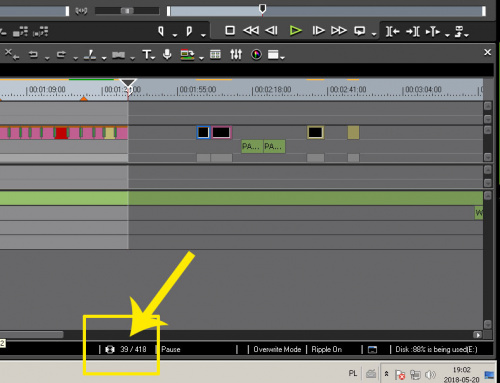
Task: Select the blue-outlined black clip
Action: point(203,132)
